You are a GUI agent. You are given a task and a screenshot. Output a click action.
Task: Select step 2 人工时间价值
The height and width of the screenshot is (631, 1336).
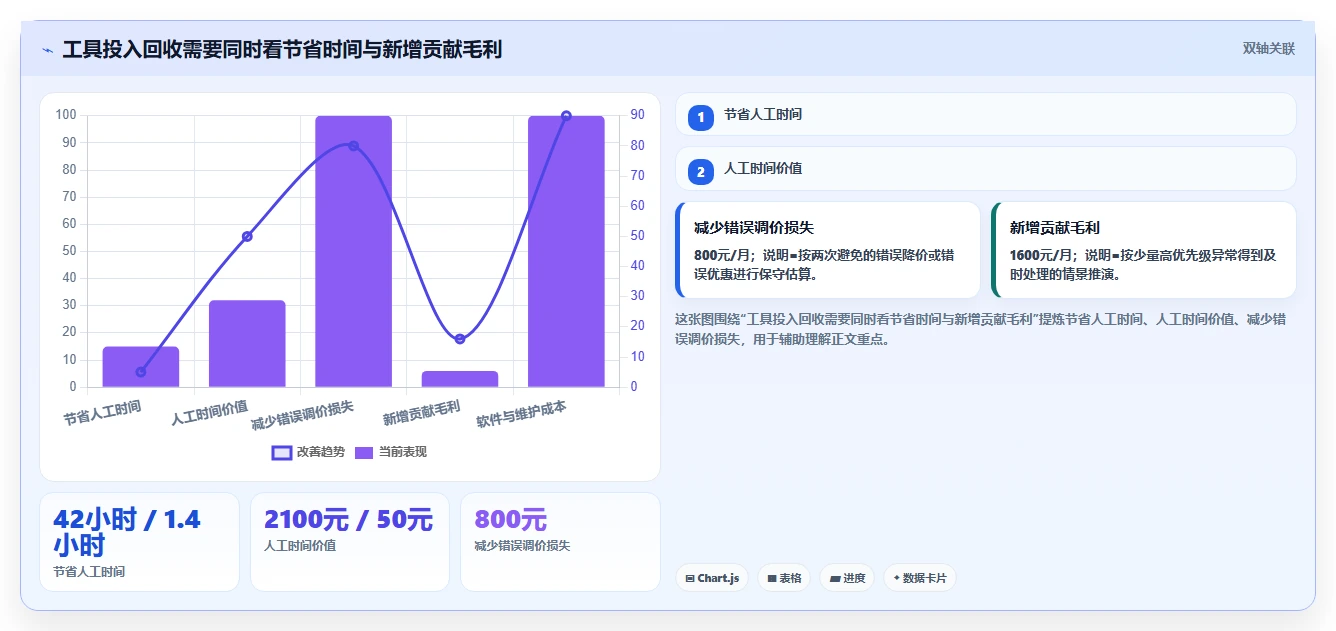click(x=985, y=169)
